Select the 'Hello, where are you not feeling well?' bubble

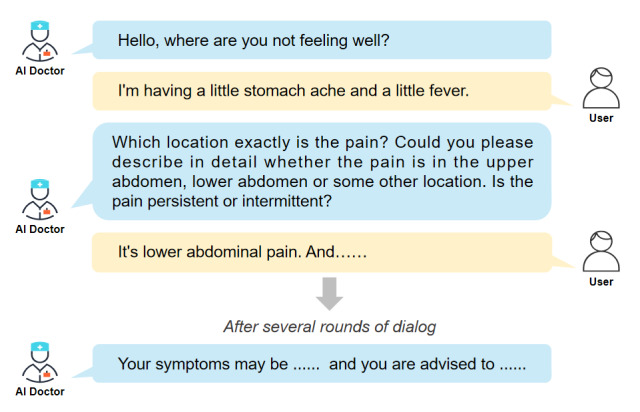[322, 40]
